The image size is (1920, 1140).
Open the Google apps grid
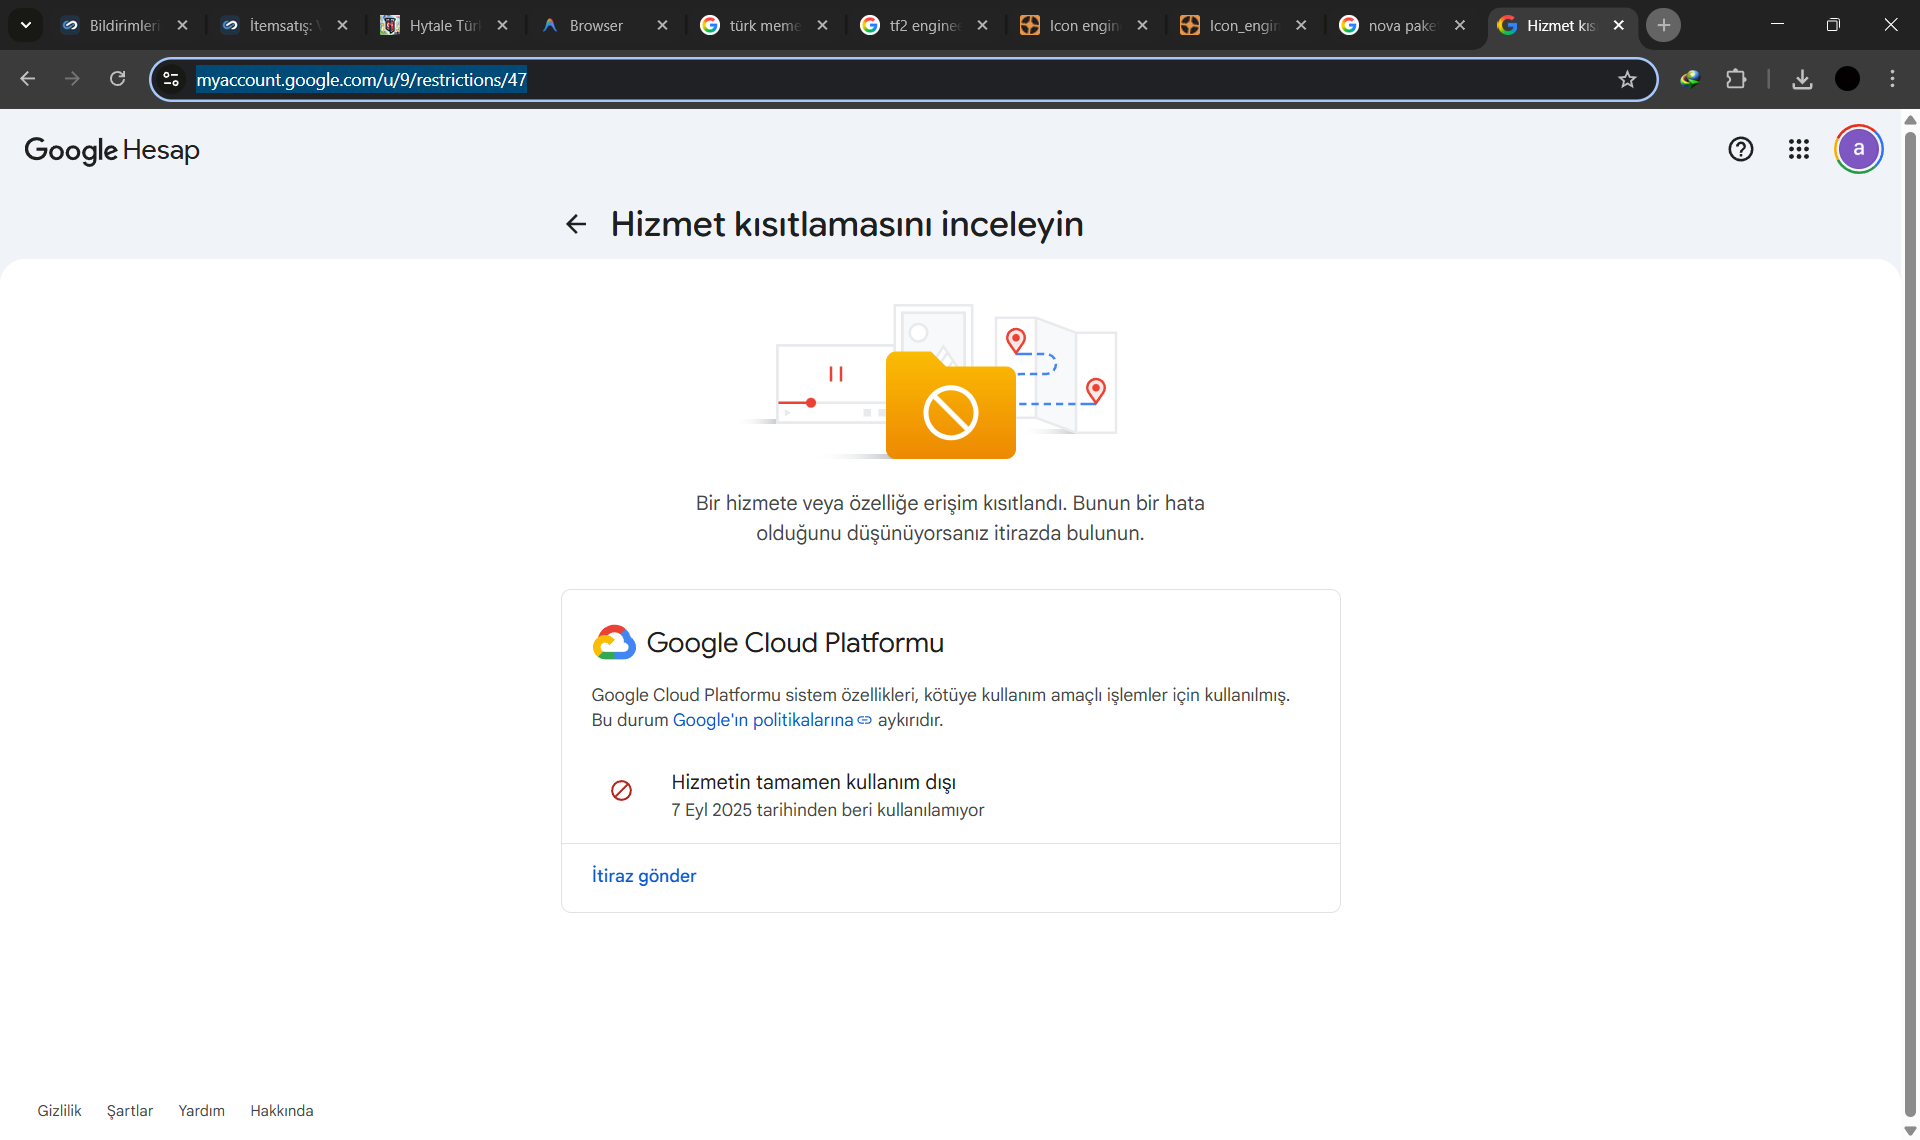1799,149
